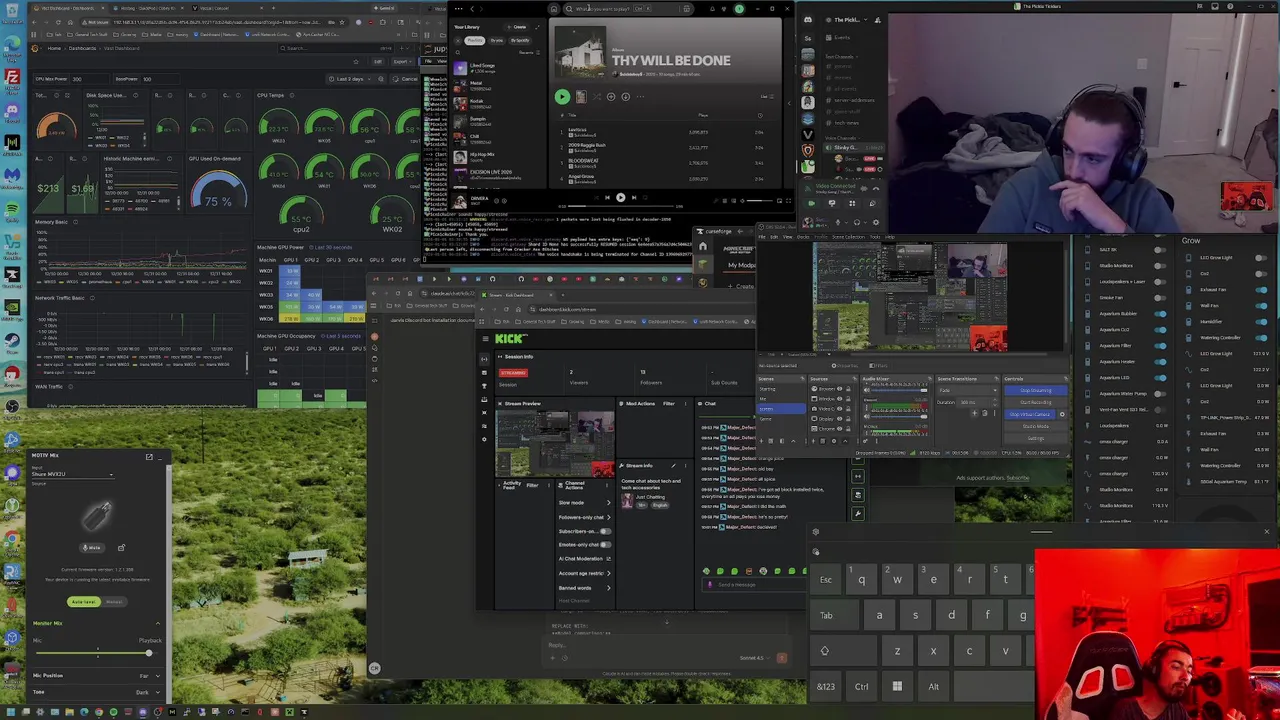Screen dimensions: 1280x720
Task: Select Auto level mode in MOTIV Mix
Action: pyautogui.click(x=84, y=602)
